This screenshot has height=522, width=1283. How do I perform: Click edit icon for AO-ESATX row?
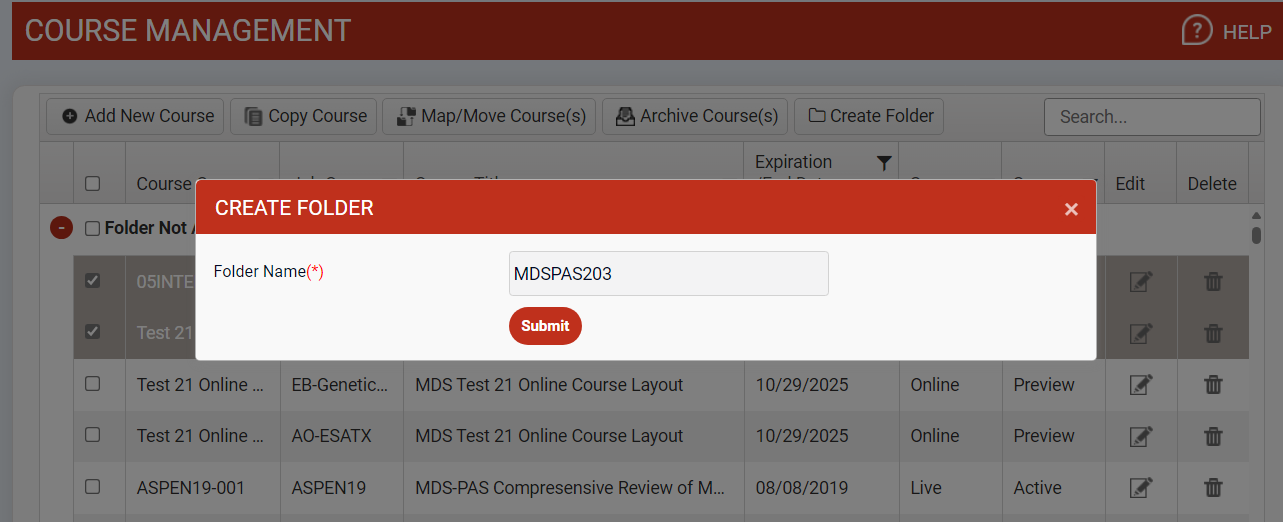tap(1140, 436)
